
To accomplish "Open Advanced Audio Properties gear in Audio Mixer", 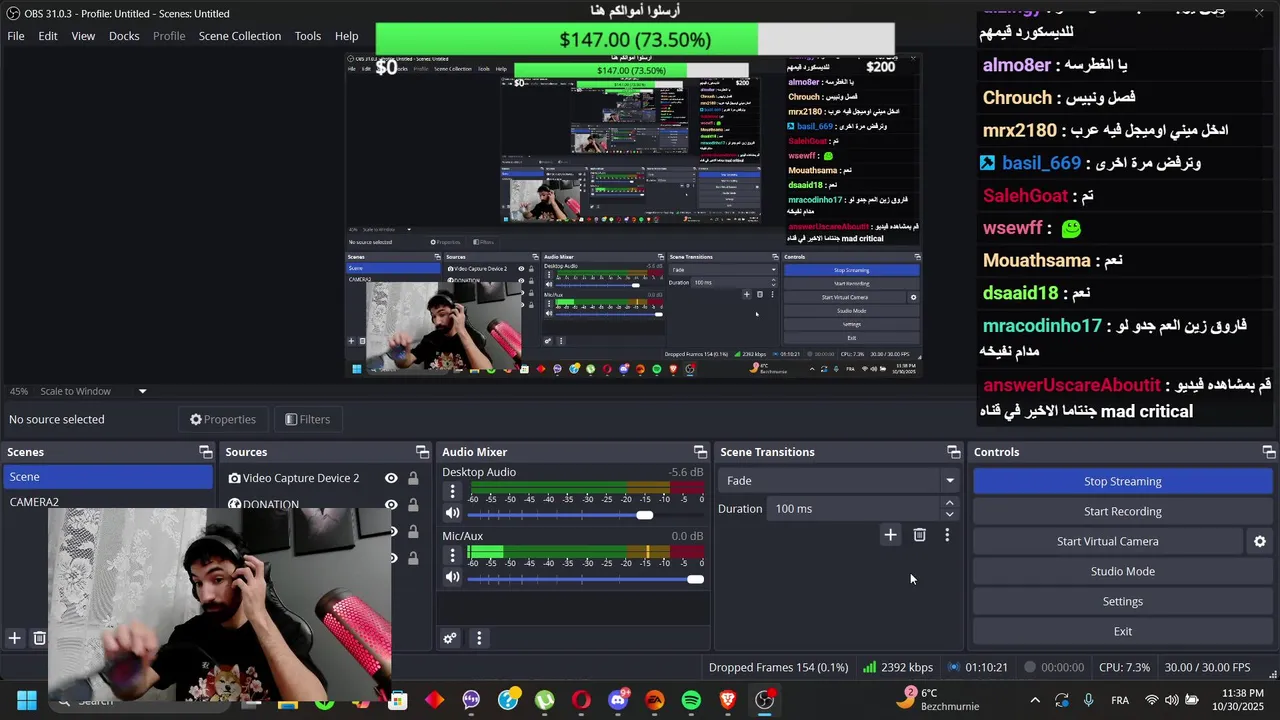I will pos(450,638).
